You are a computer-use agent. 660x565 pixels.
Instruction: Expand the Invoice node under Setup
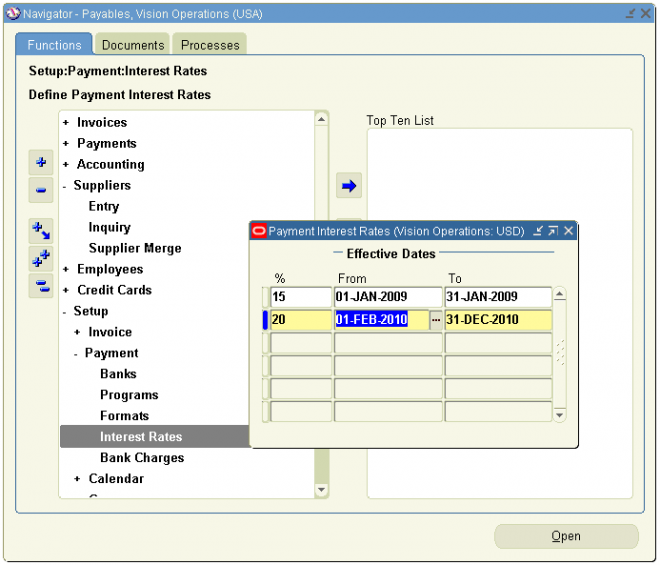(x=77, y=333)
